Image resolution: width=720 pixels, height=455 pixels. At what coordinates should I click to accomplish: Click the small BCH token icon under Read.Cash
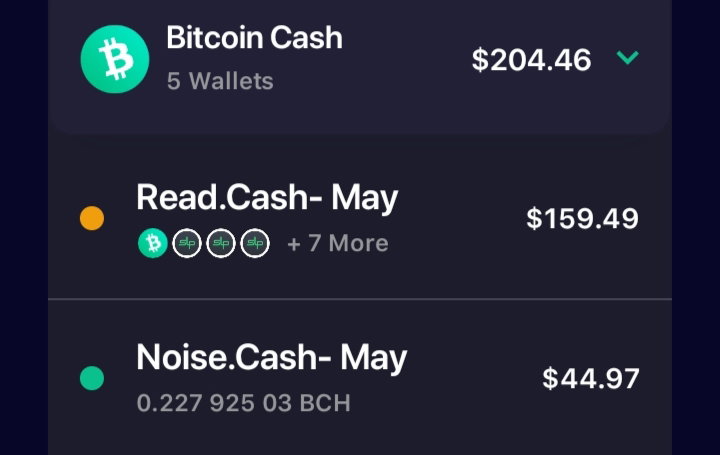(x=153, y=243)
